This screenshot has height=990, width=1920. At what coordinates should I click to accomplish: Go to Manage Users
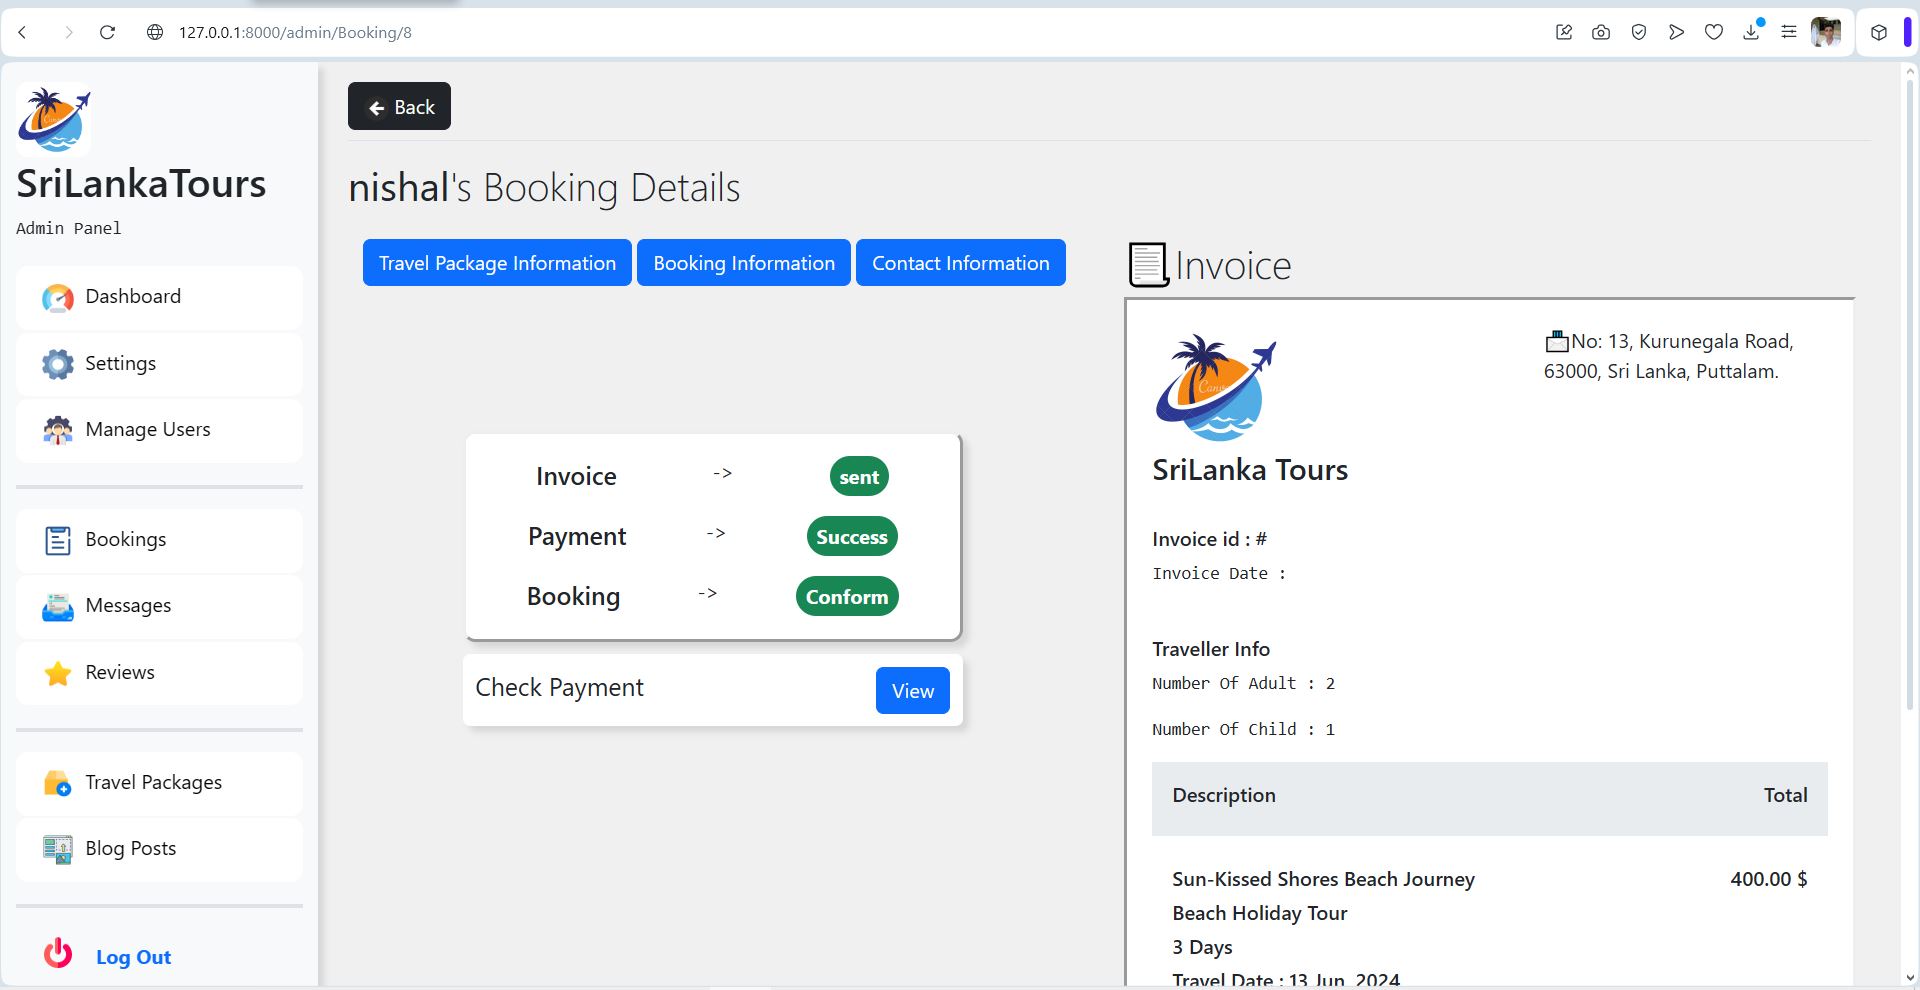coord(159,430)
